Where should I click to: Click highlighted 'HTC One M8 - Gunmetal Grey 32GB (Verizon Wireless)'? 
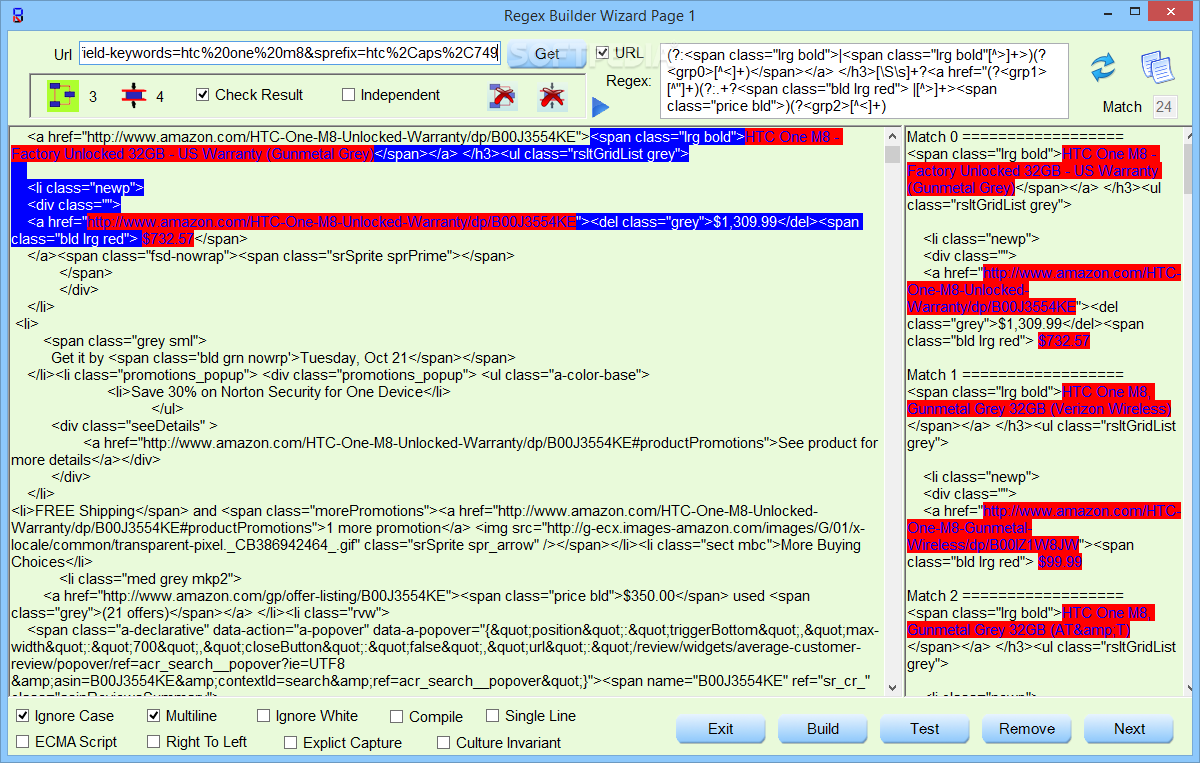tap(1039, 400)
